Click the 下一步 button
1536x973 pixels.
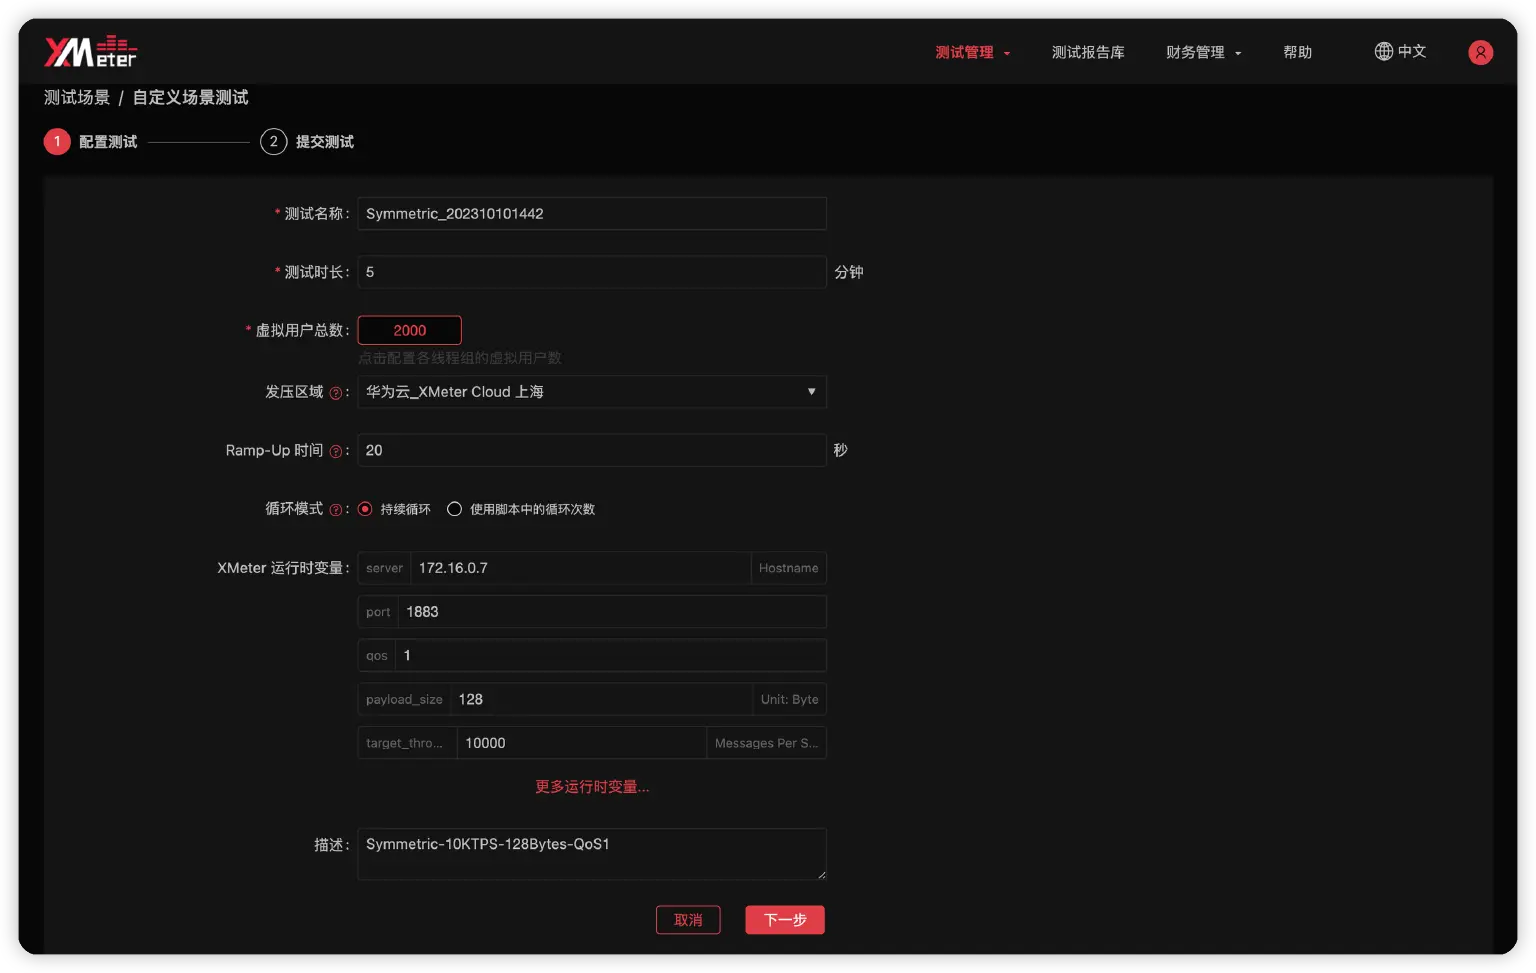(784, 920)
